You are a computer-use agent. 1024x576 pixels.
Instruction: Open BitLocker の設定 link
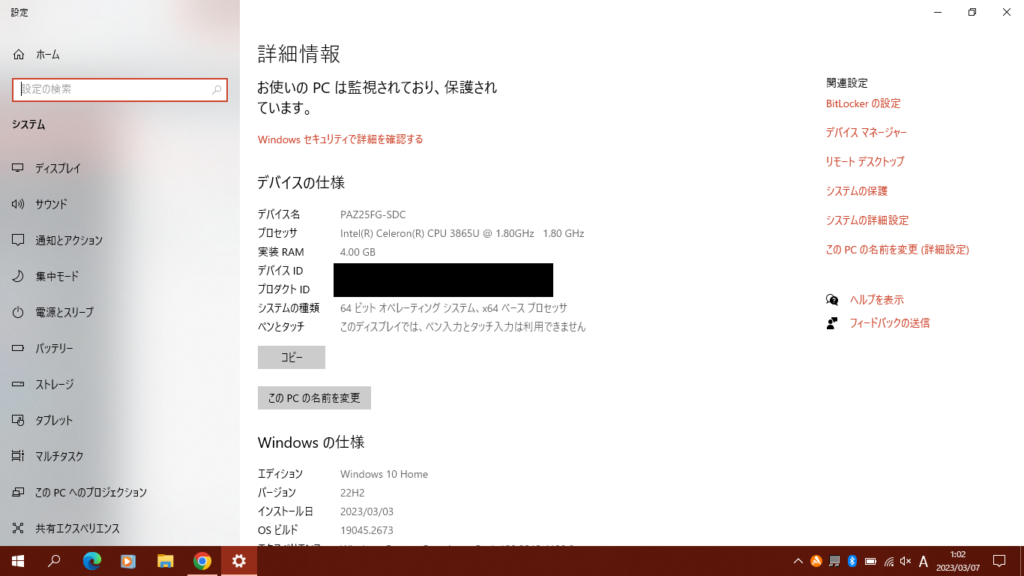[x=863, y=103]
